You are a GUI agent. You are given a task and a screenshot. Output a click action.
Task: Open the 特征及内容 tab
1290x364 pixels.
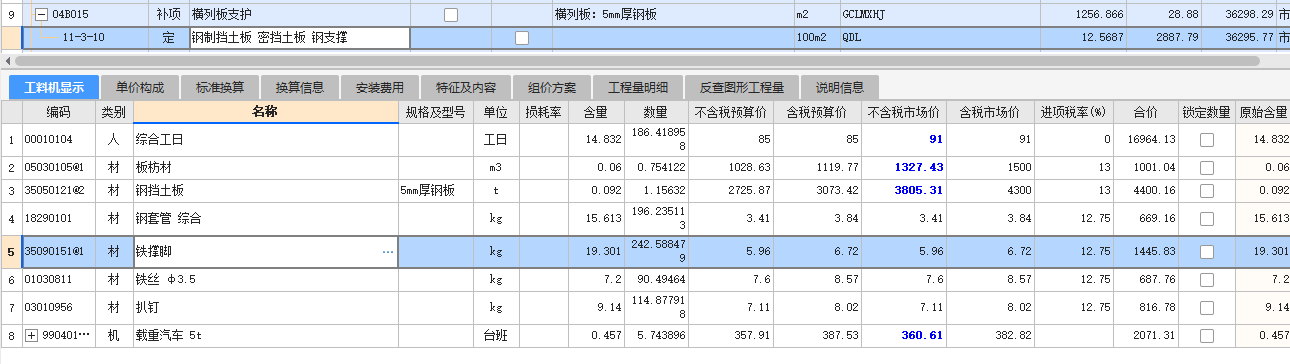click(x=466, y=87)
